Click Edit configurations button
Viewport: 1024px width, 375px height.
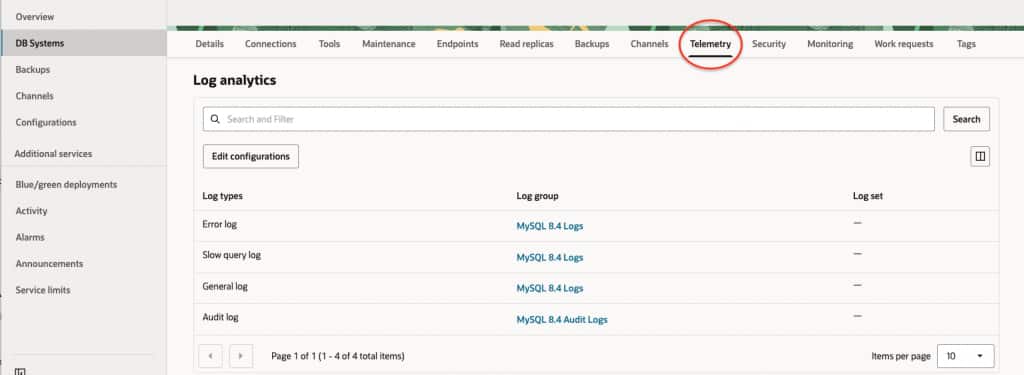(x=251, y=157)
